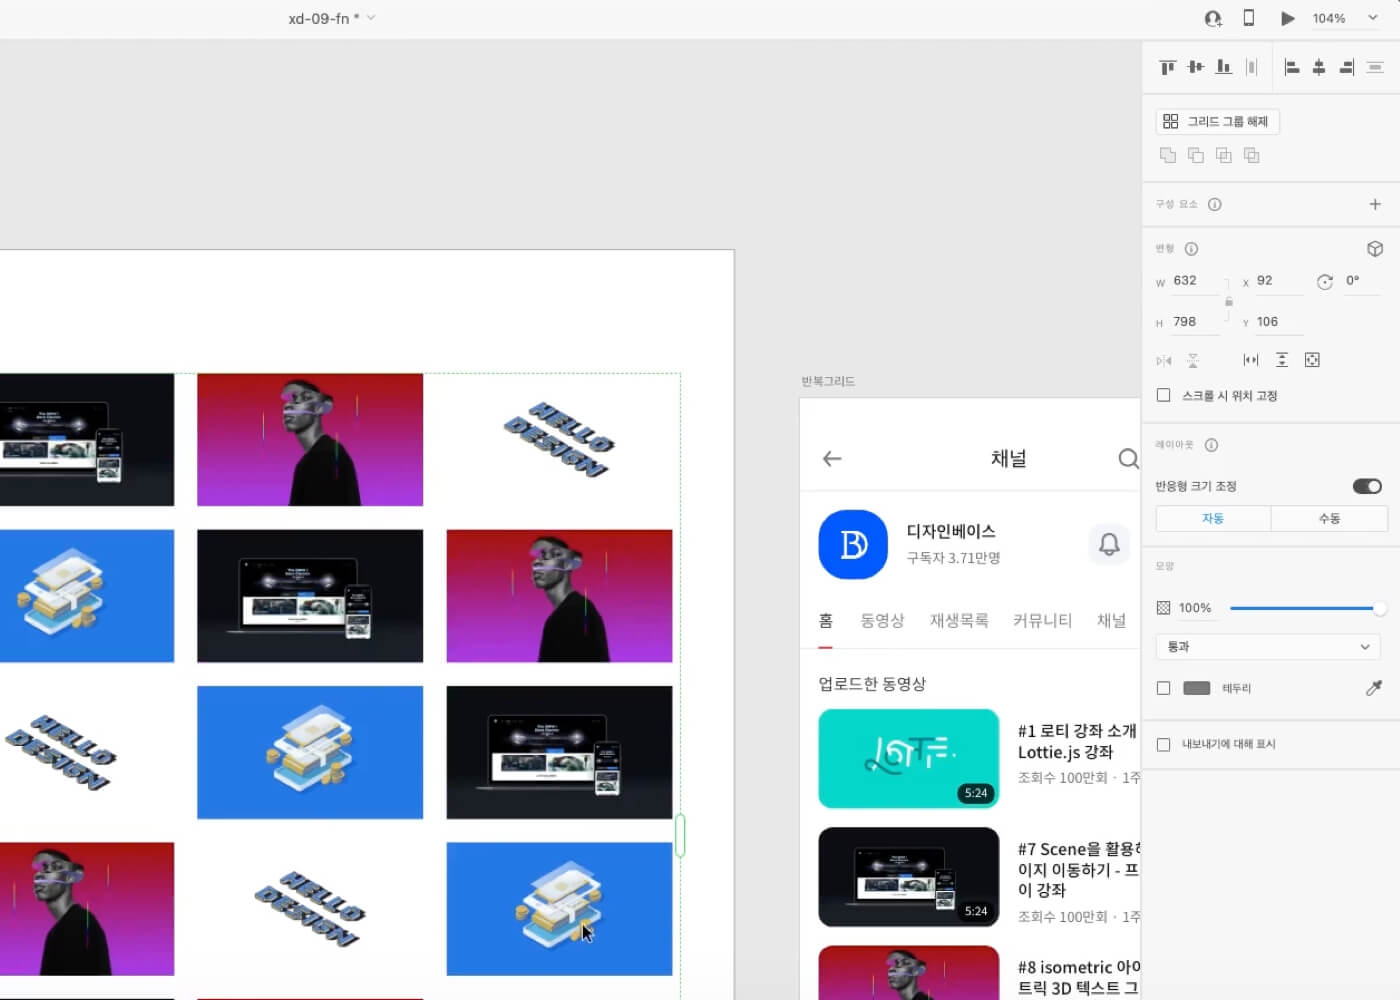Click the search icon in 채널 header
This screenshot has height=1000, width=1400.
(x=1128, y=459)
